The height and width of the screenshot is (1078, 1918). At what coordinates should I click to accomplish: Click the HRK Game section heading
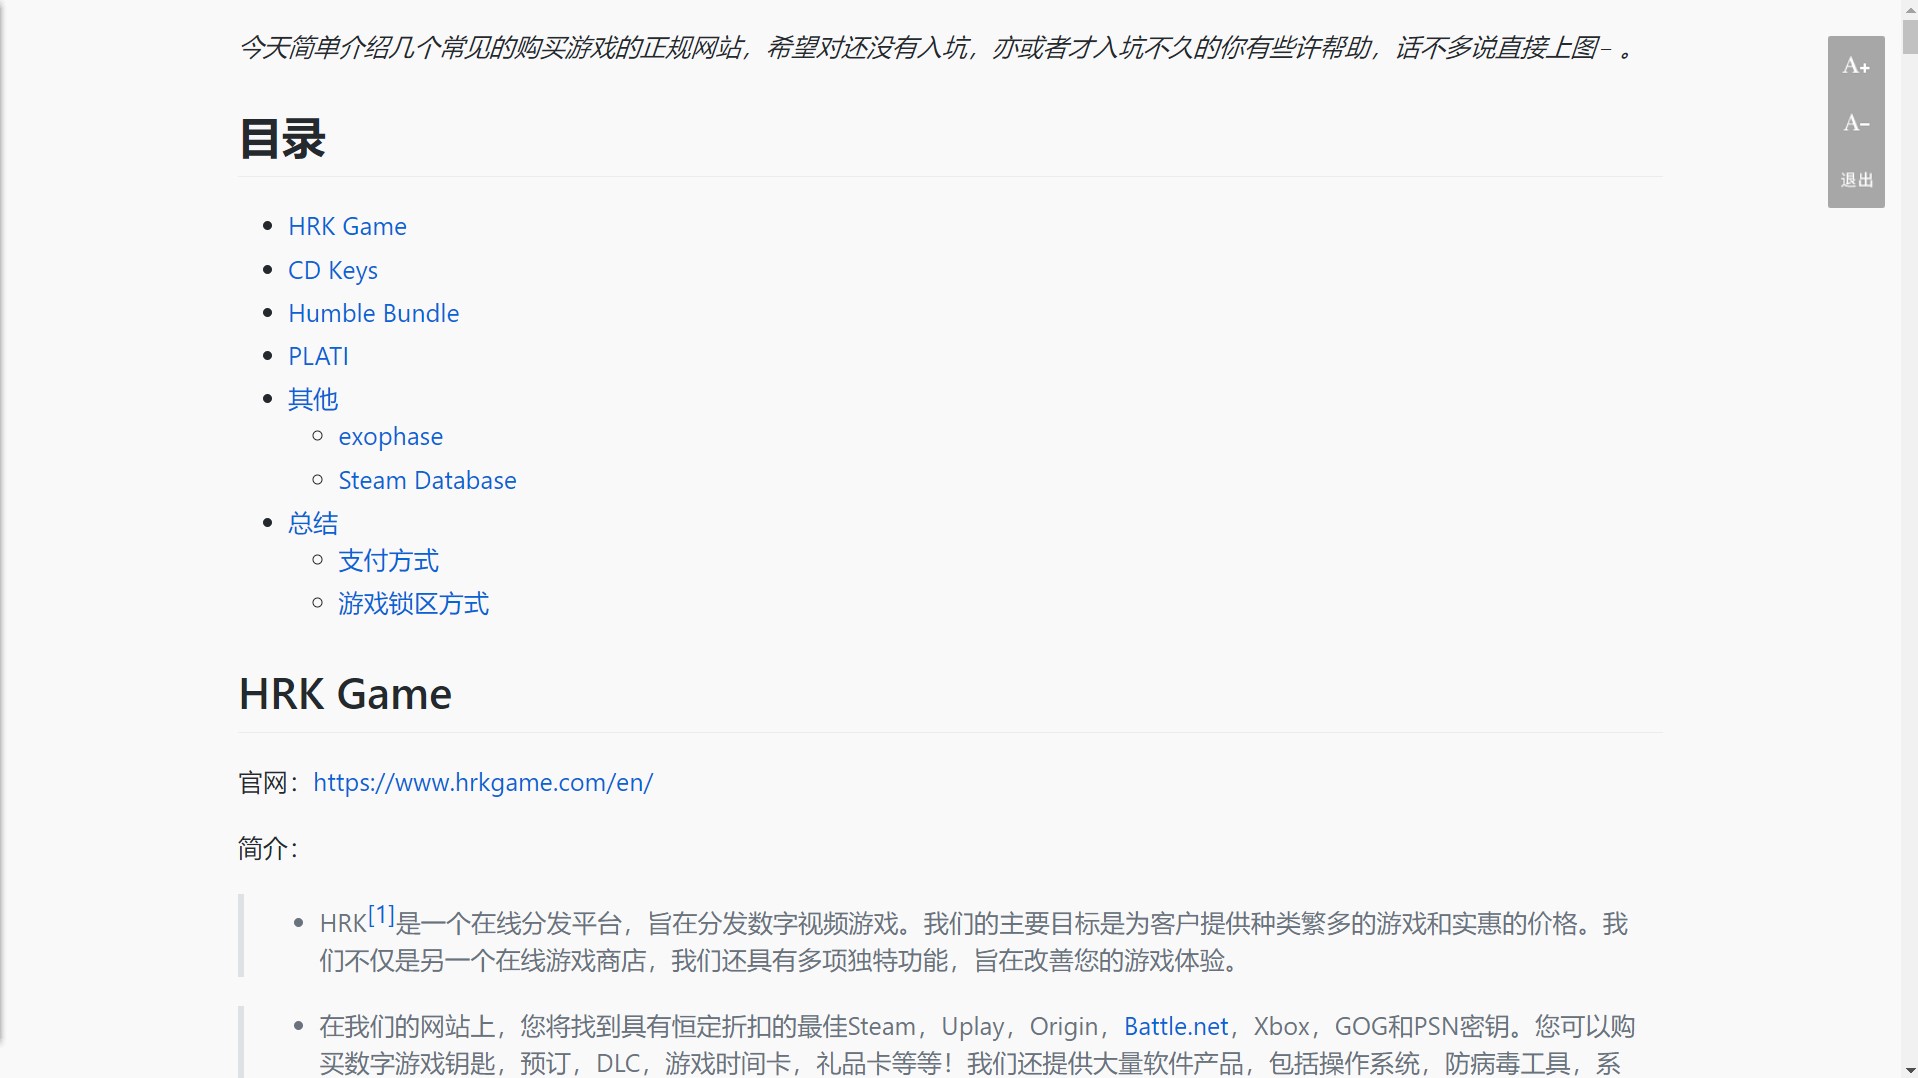(345, 694)
